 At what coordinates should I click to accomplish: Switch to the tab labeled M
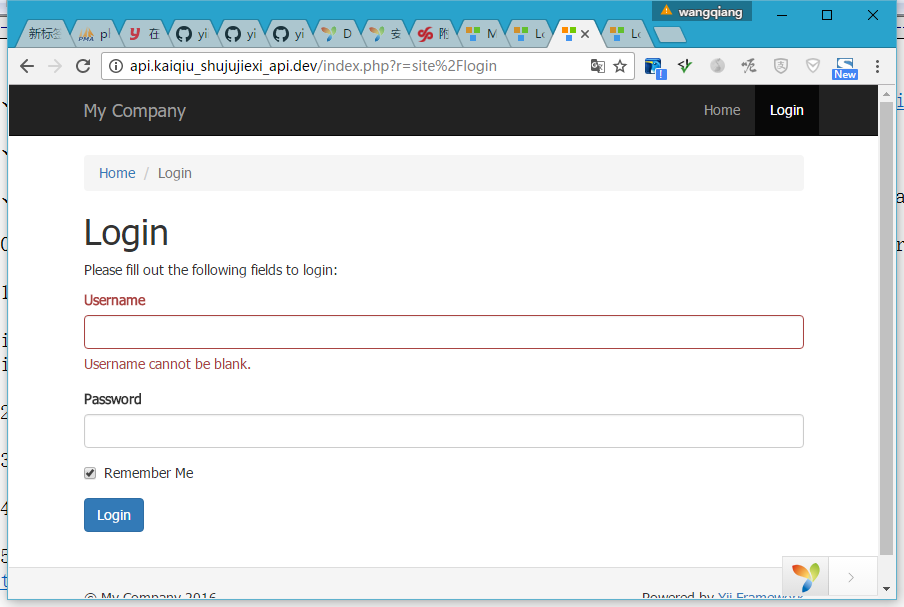click(x=482, y=34)
